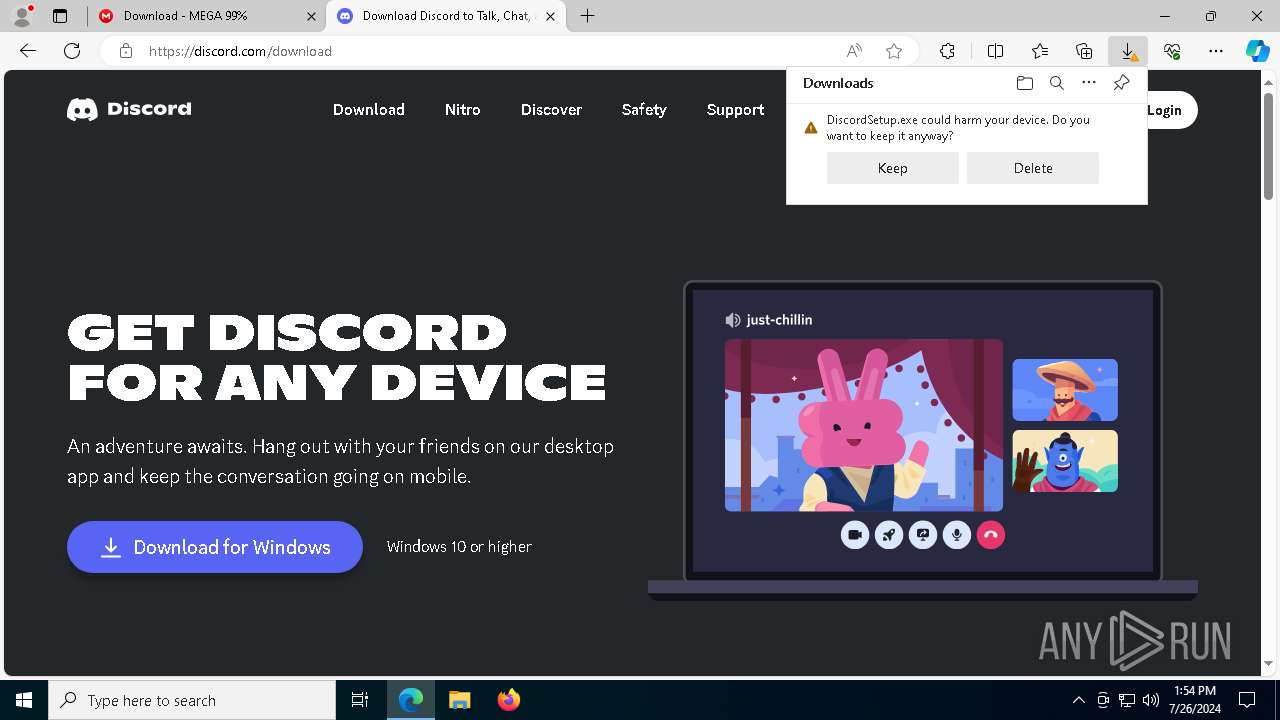Click the Windows taskbar search box
Image resolution: width=1280 pixels, height=720 pixels.
coord(192,700)
